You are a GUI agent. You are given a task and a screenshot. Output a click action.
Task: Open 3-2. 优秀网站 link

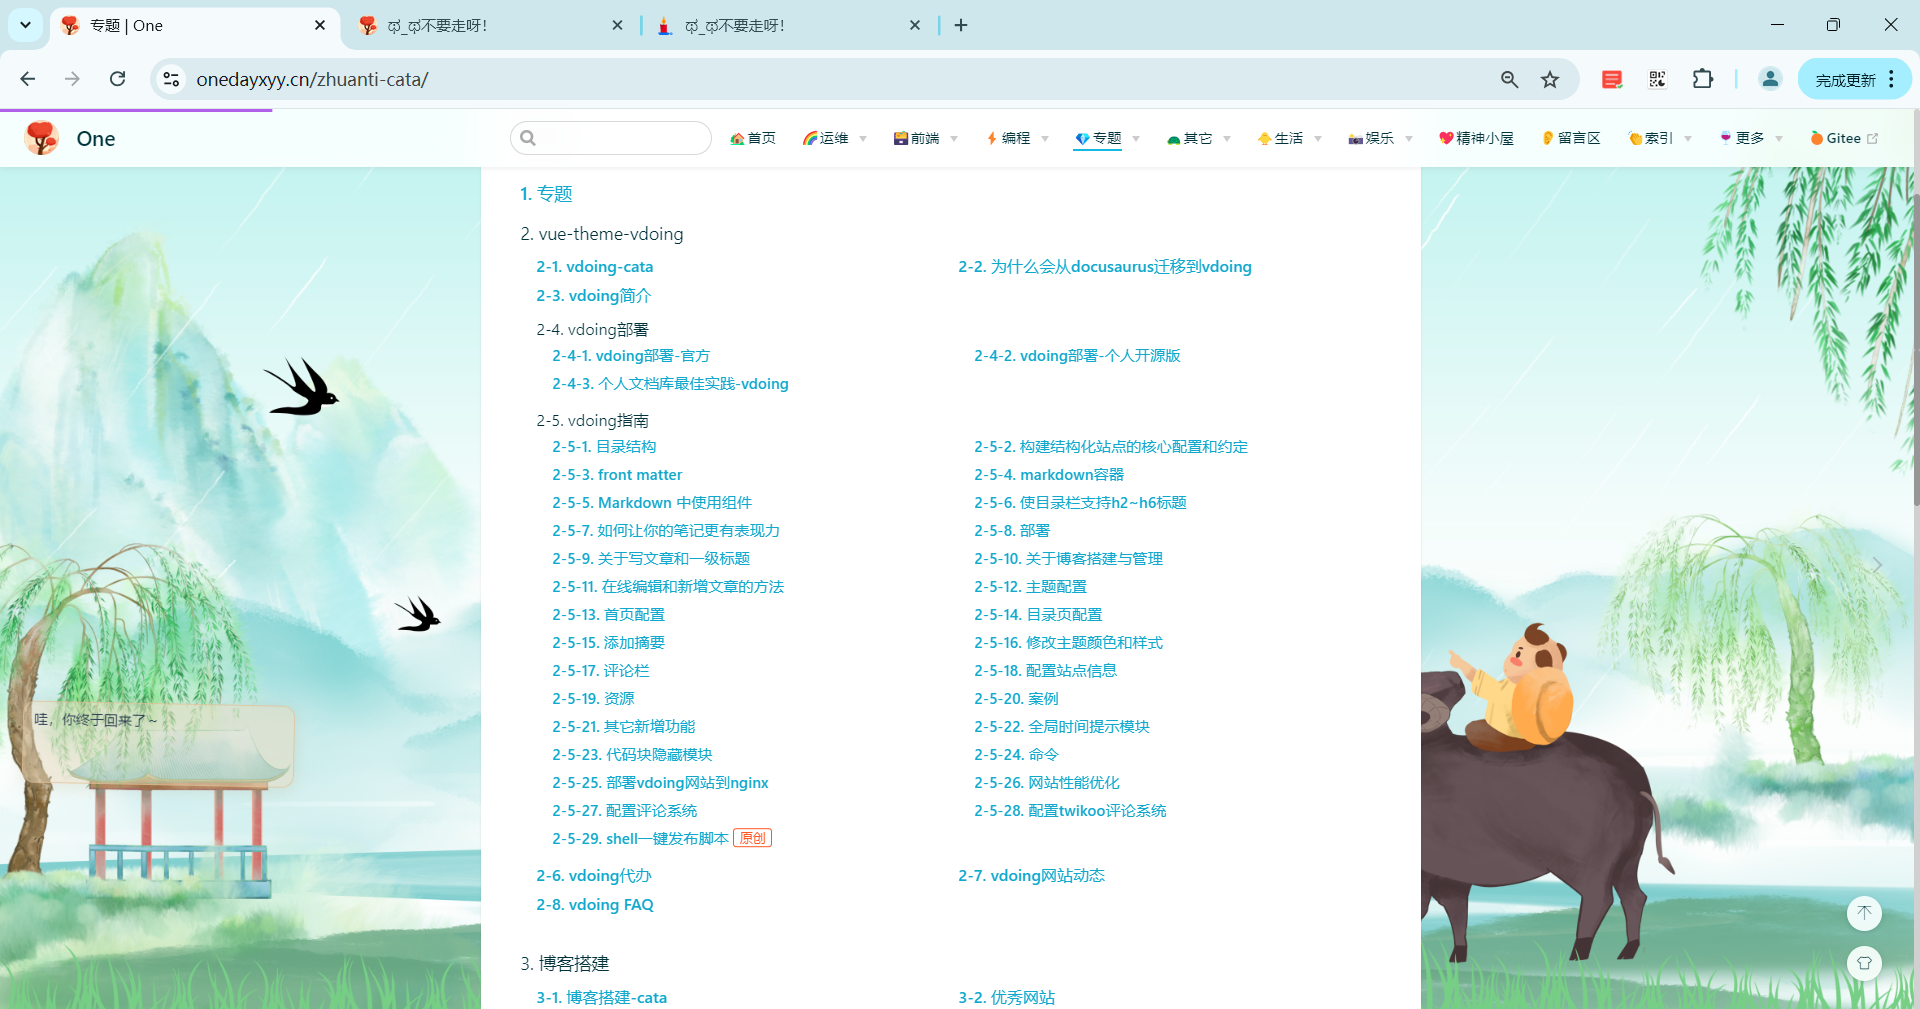coord(1006,998)
